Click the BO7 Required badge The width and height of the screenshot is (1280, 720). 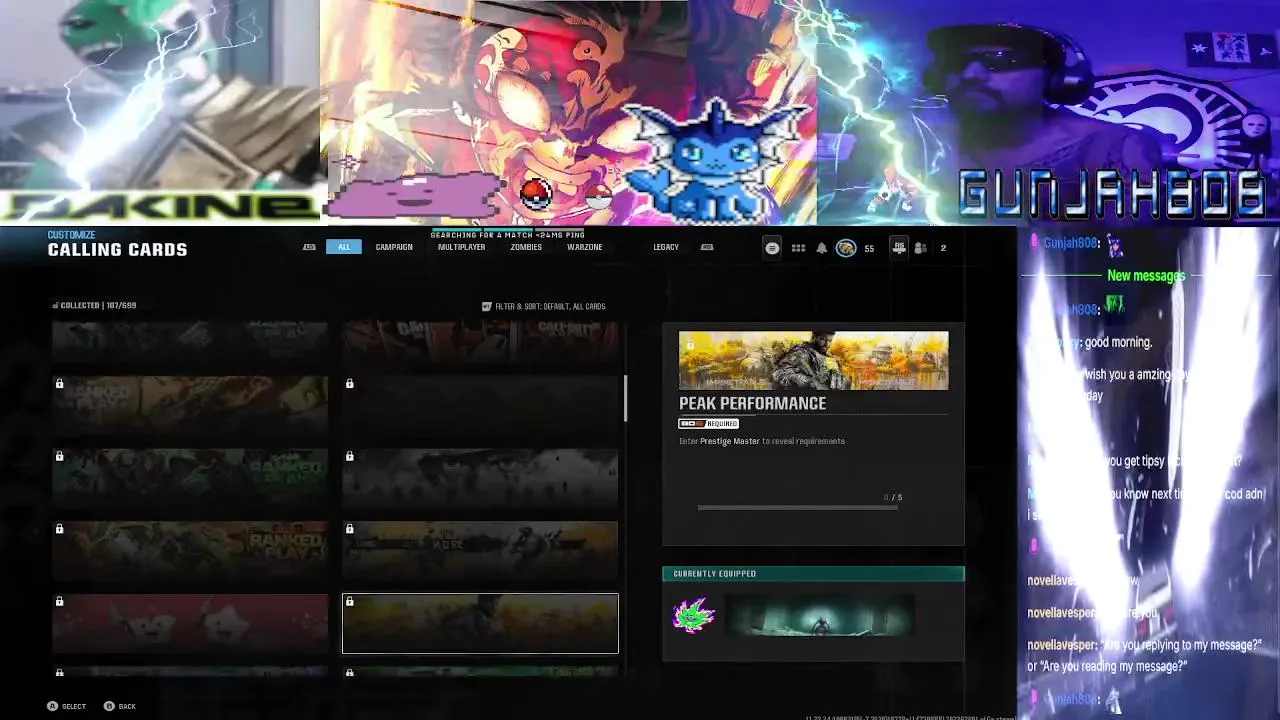(x=709, y=424)
